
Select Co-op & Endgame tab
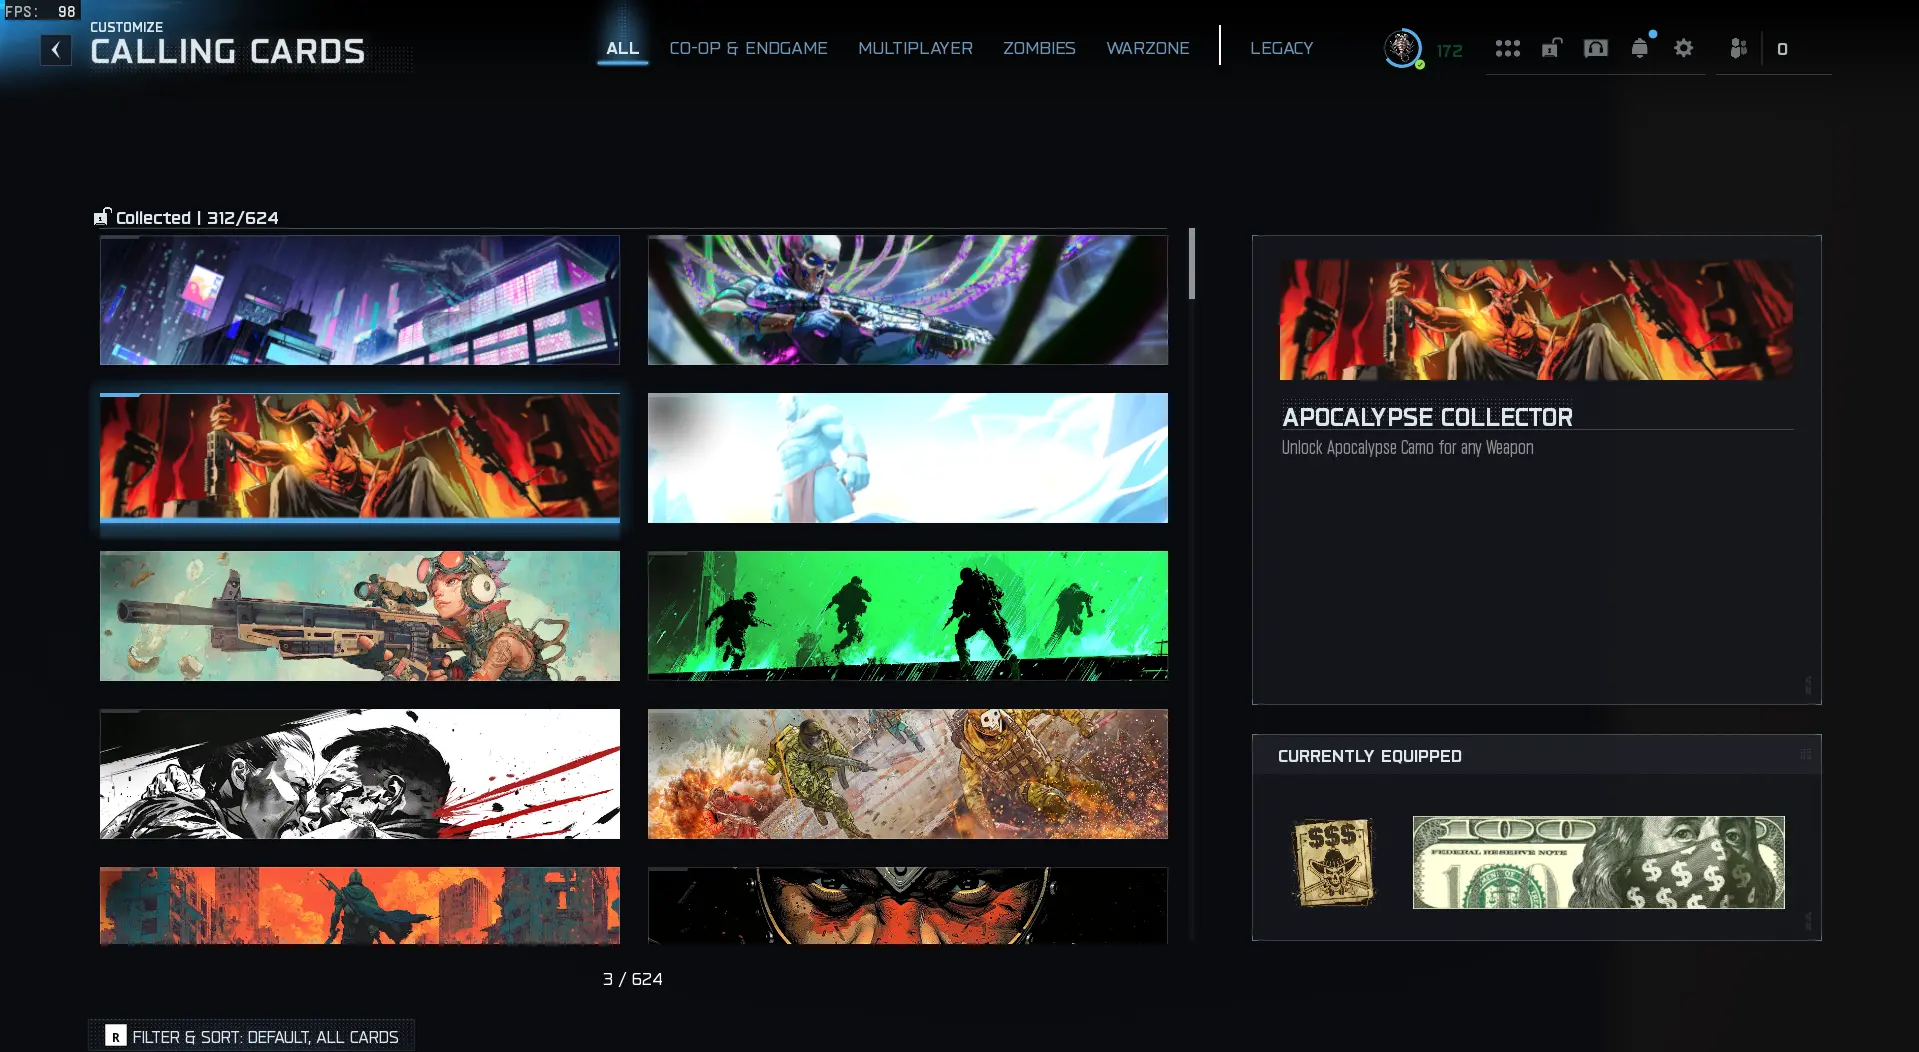point(747,48)
